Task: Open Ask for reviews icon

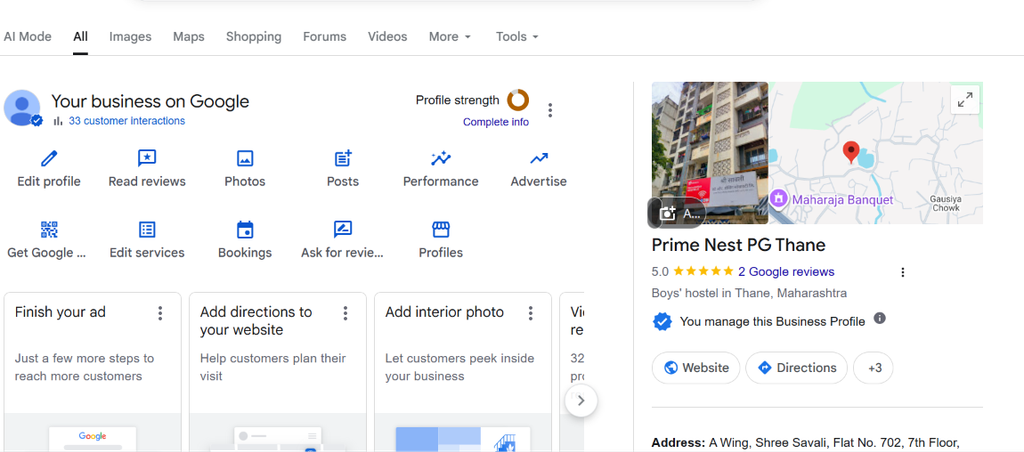Action: pyautogui.click(x=343, y=229)
